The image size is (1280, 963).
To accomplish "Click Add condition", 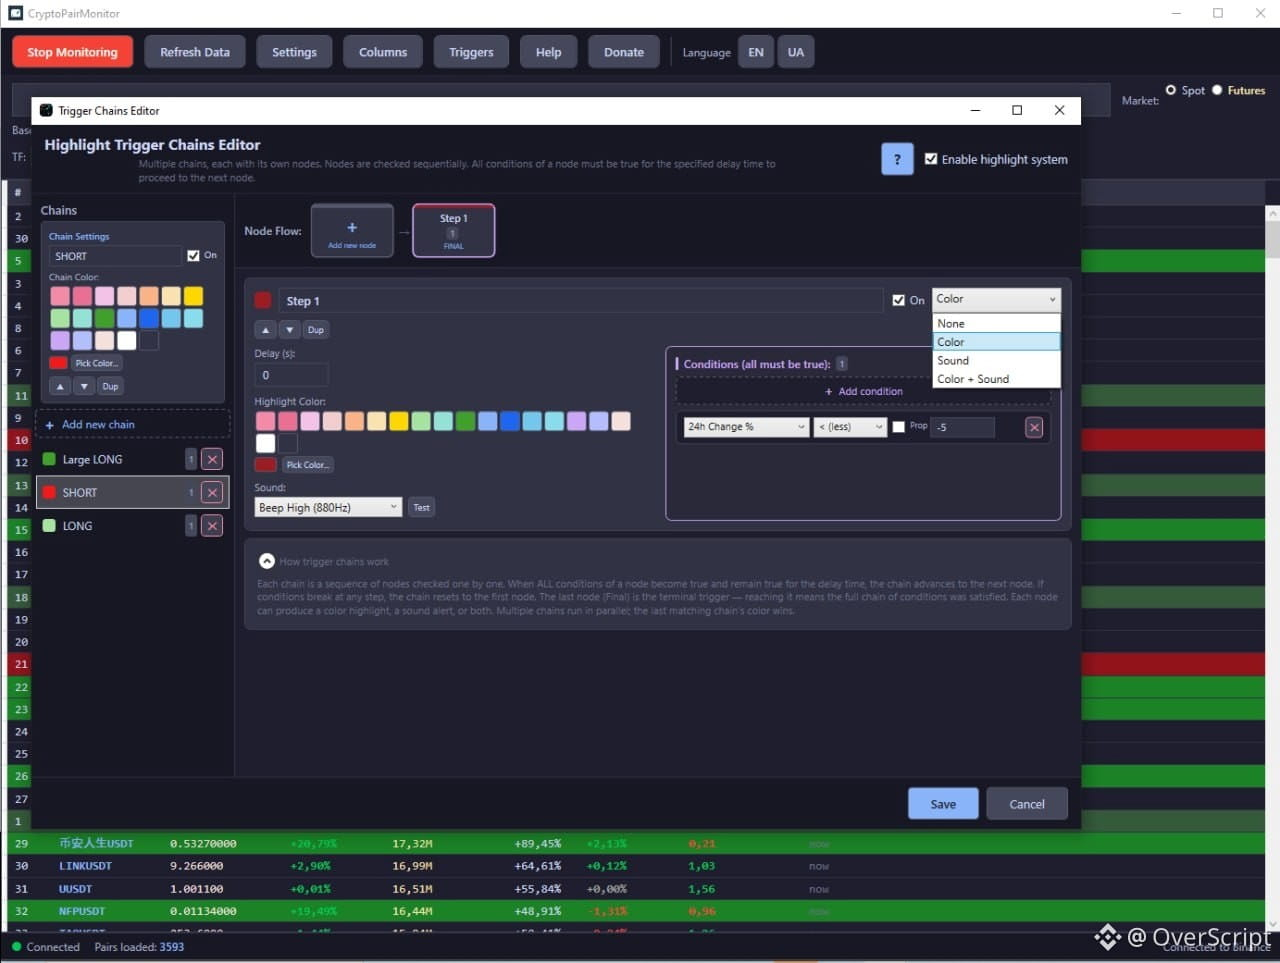I will pyautogui.click(x=864, y=391).
